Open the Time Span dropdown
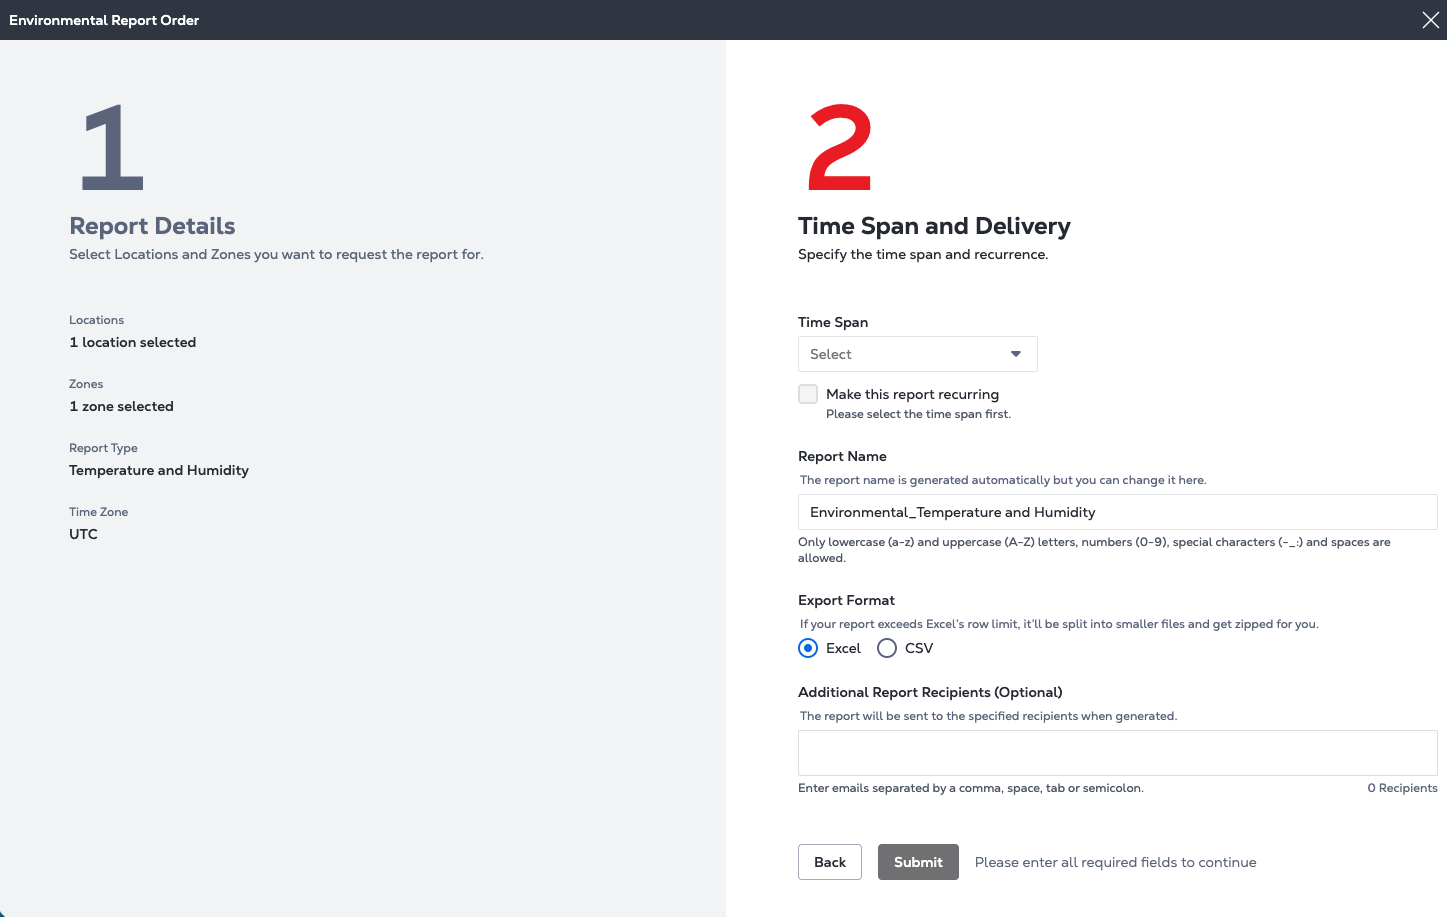 click(x=916, y=354)
